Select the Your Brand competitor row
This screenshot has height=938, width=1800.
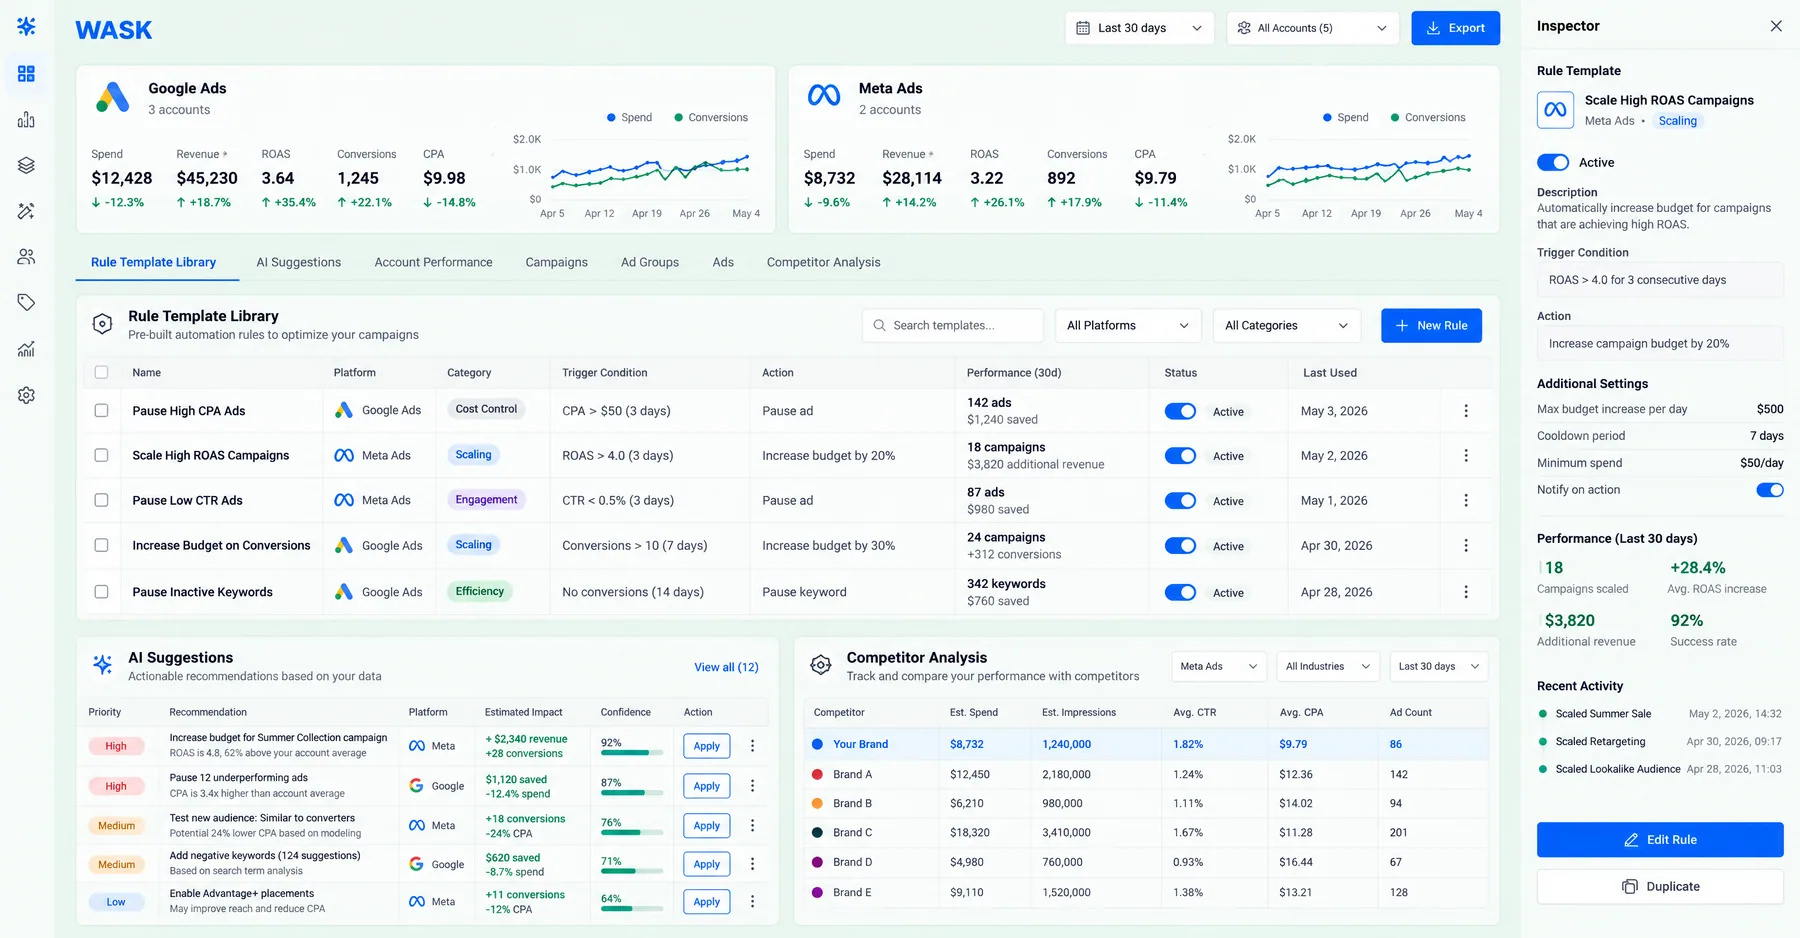pos(1146,744)
